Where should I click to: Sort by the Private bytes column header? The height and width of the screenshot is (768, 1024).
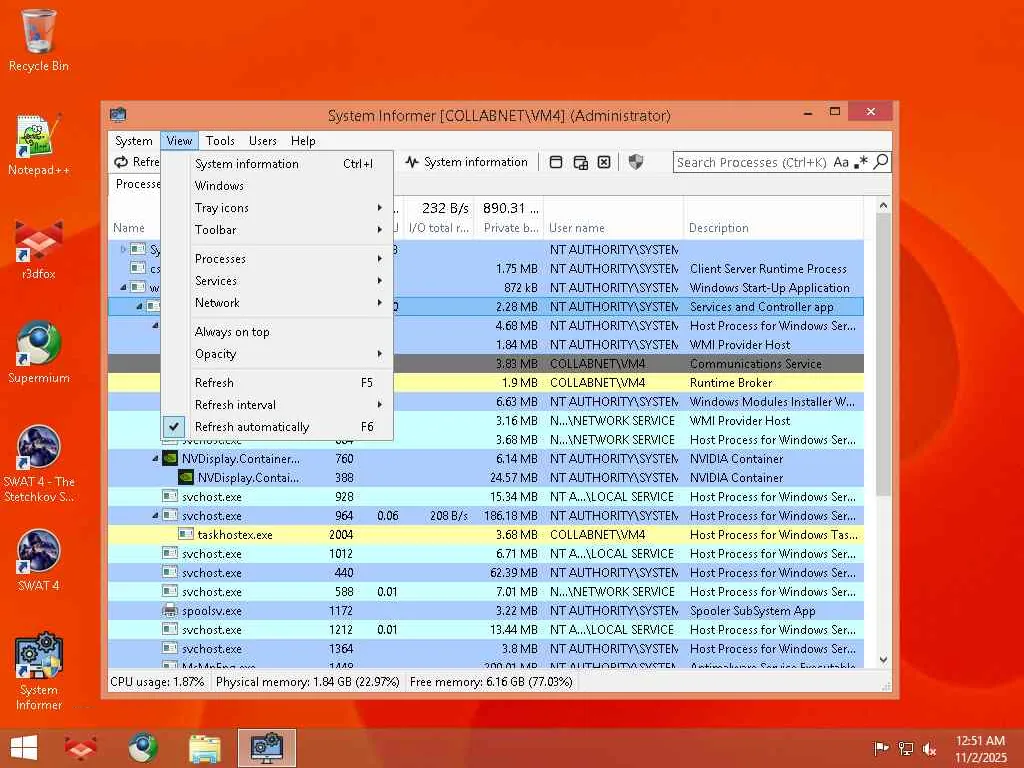click(509, 219)
